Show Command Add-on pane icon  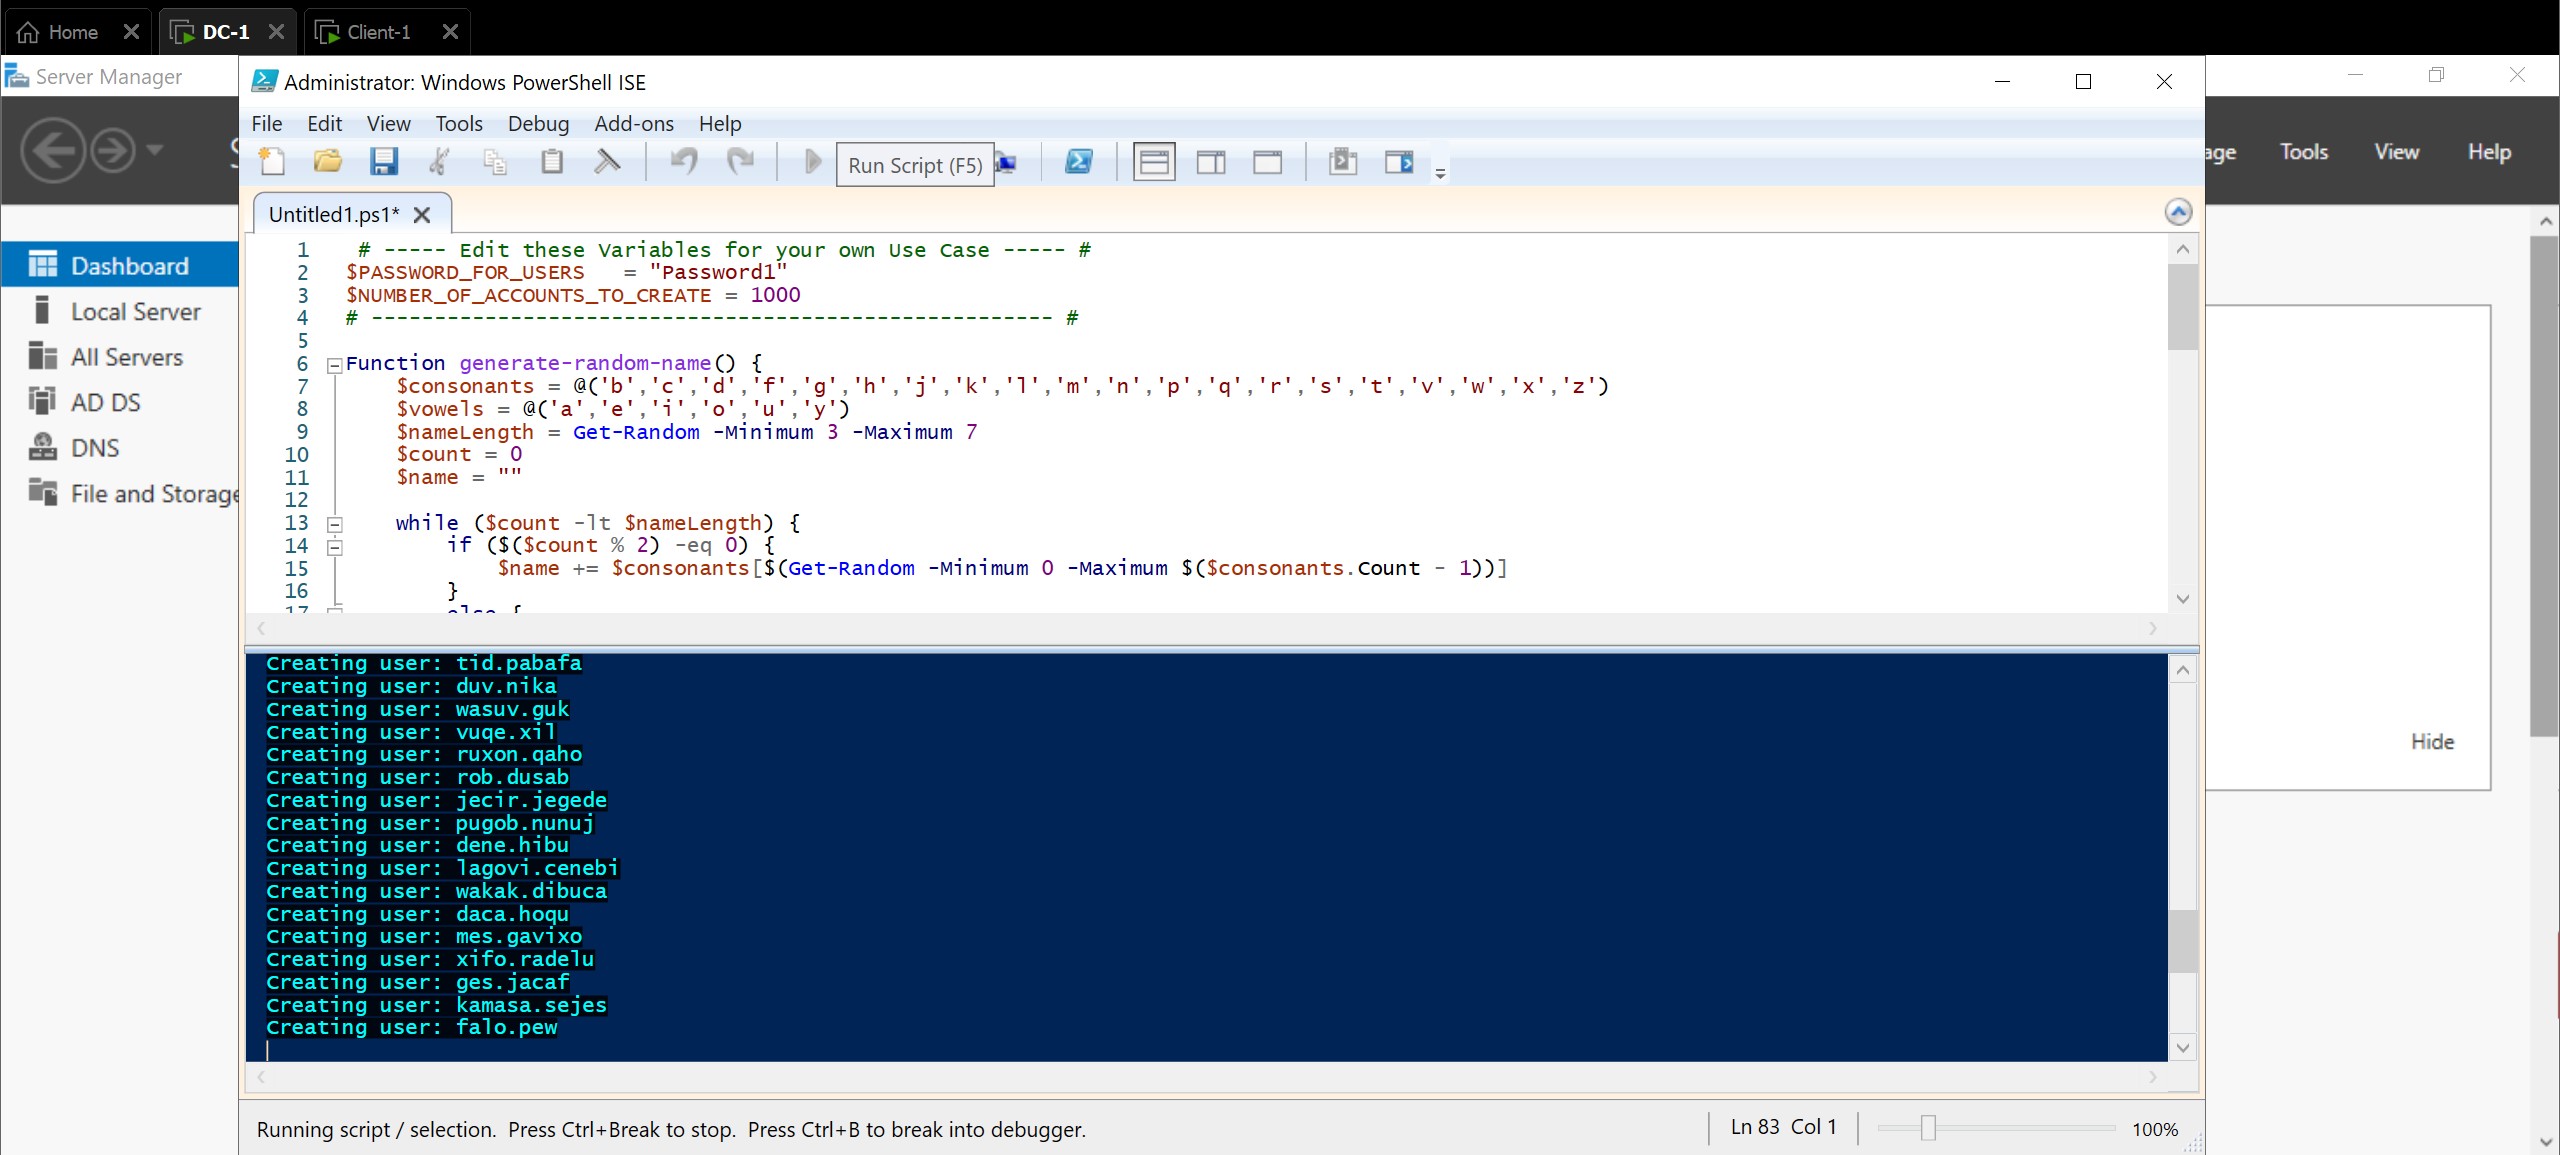[1399, 162]
